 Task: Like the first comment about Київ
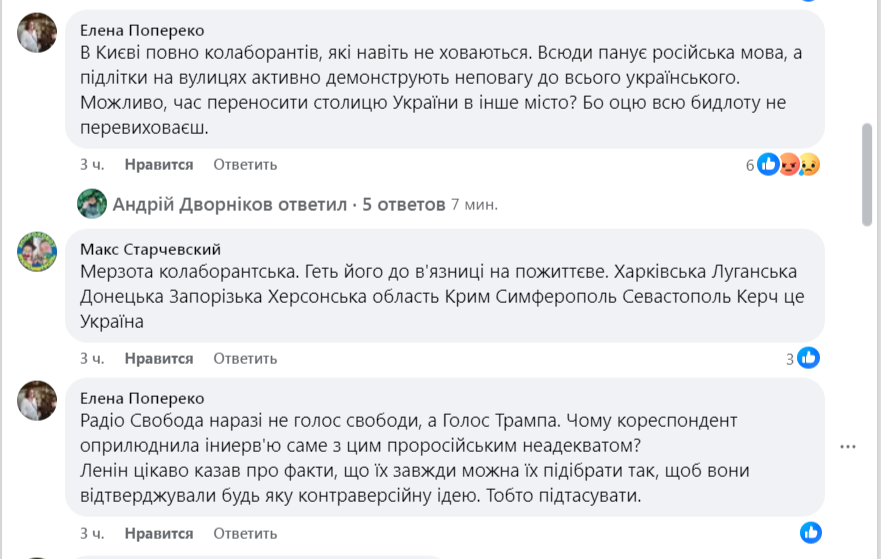click(158, 164)
